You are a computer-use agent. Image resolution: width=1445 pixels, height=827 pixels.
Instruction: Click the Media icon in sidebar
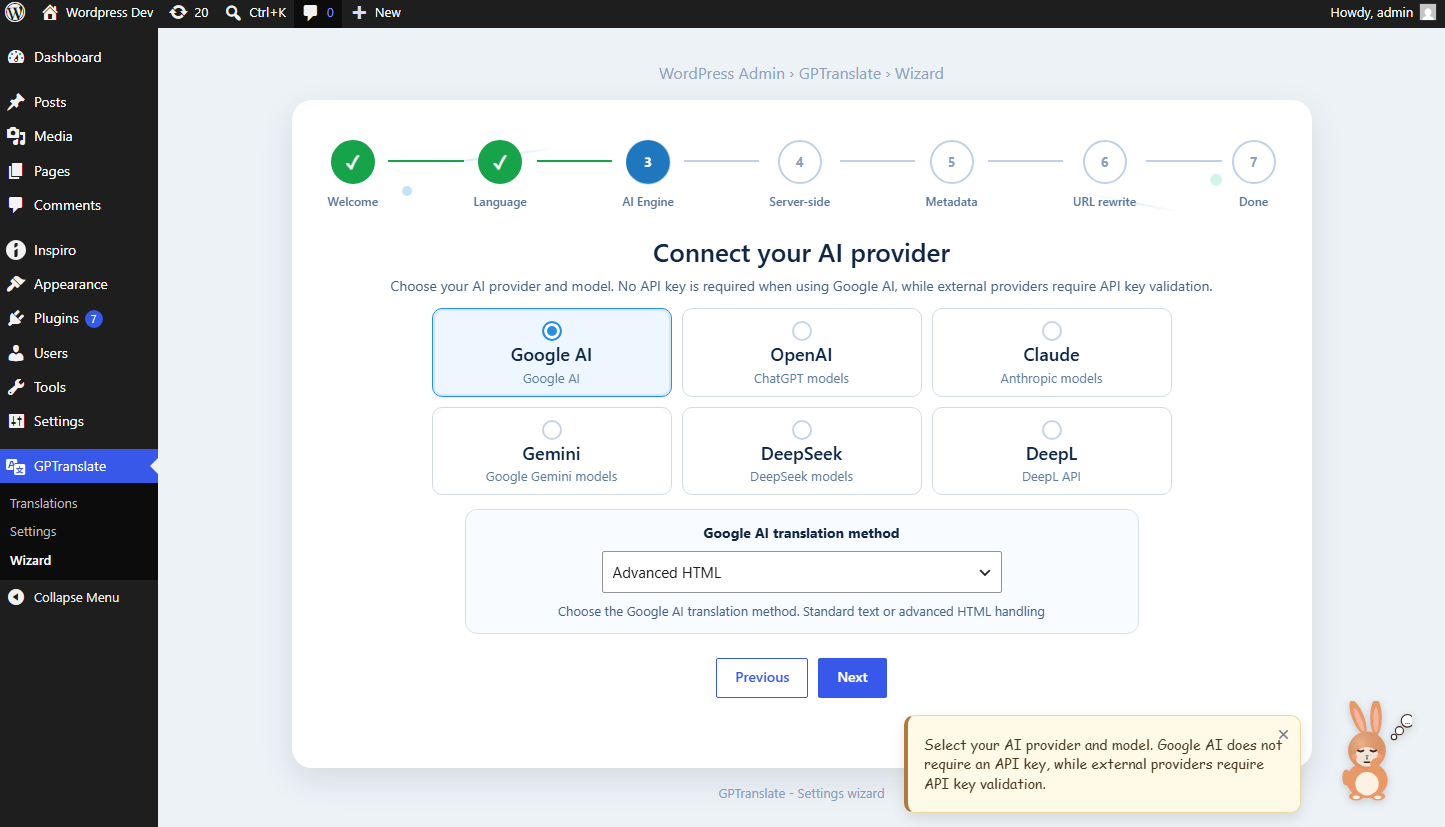point(16,136)
